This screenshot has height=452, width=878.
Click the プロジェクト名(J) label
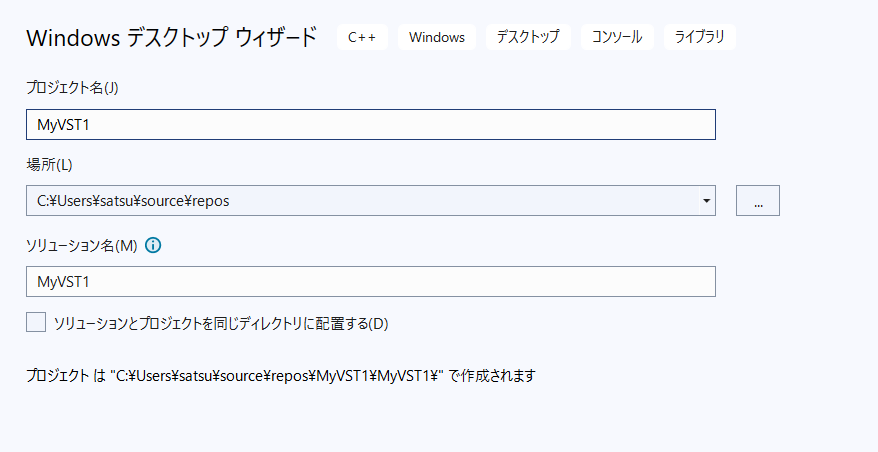[72, 87]
